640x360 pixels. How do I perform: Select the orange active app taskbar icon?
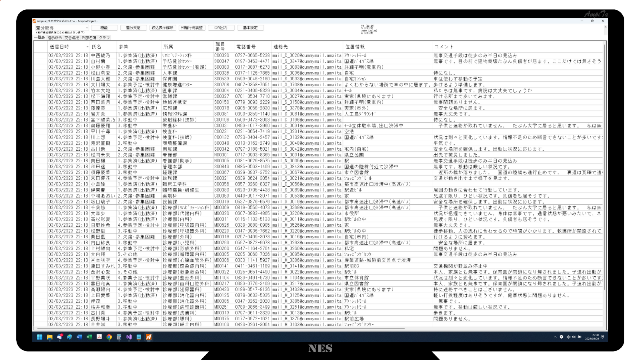(x=149, y=337)
